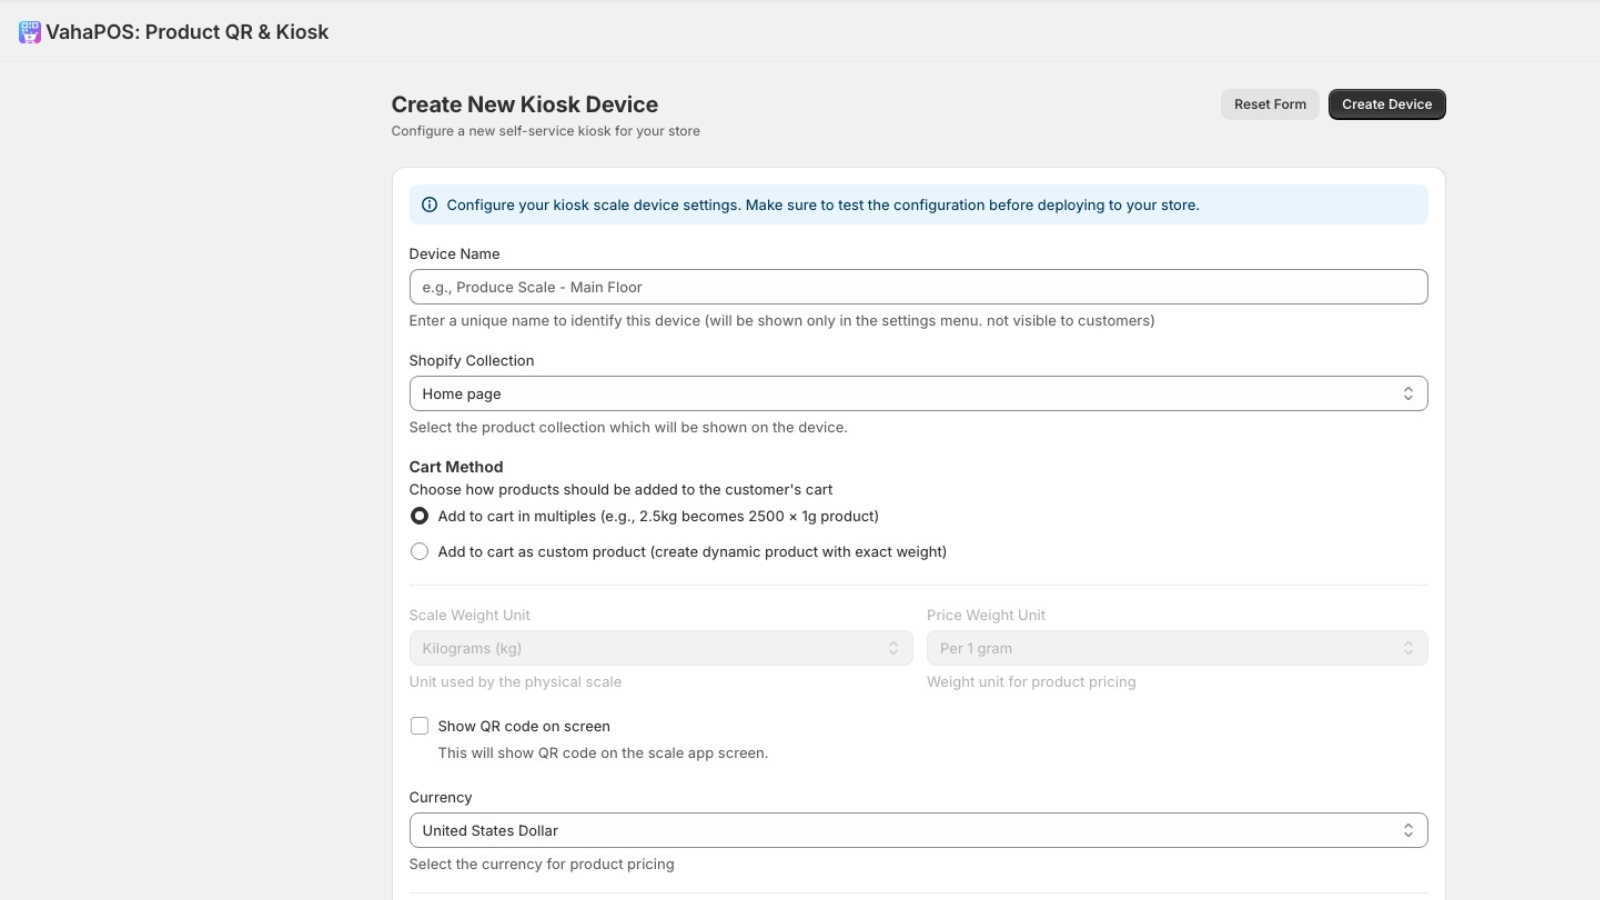This screenshot has height=900, width=1600.
Task: Click the VahaPOS: Product QR & Kiosk title
Action: pos(186,31)
